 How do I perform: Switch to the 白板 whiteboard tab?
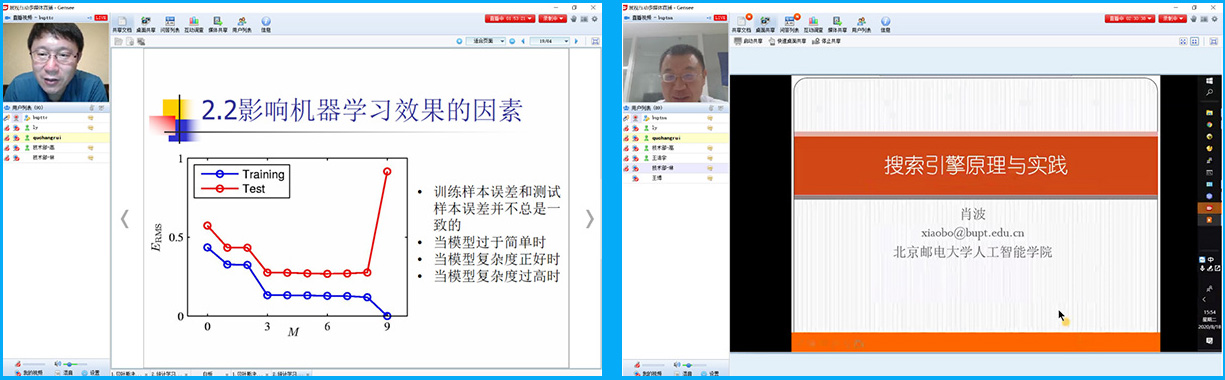pyautogui.click(x=208, y=374)
